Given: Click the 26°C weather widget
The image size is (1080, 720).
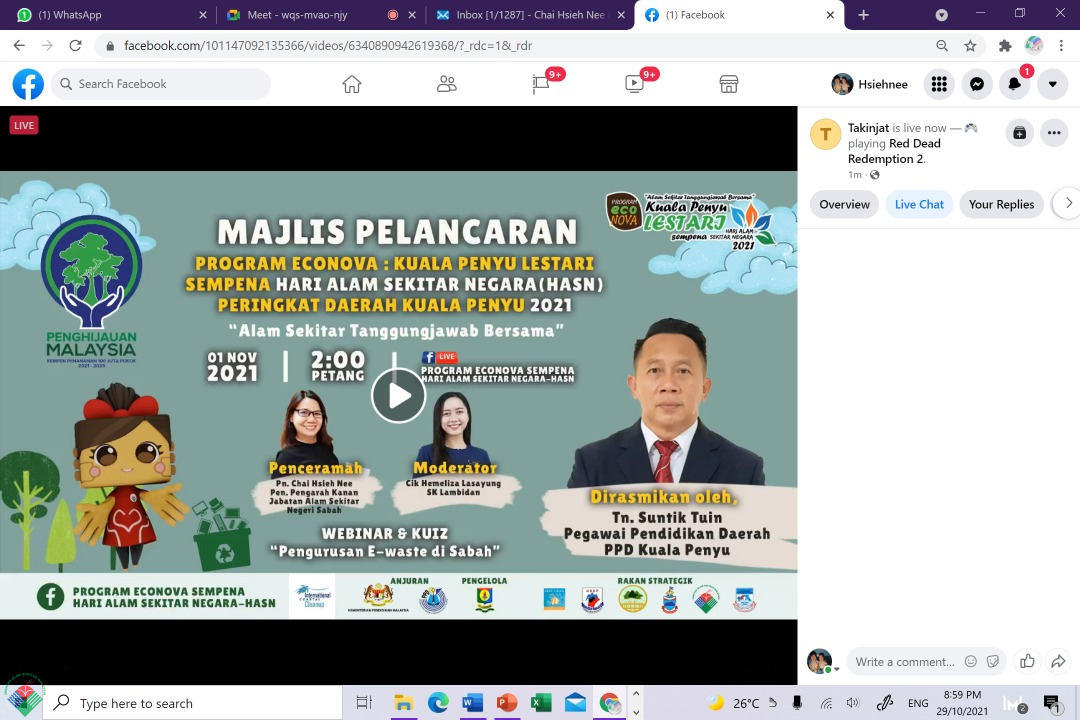Looking at the screenshot, I should [x=734, y=703].
